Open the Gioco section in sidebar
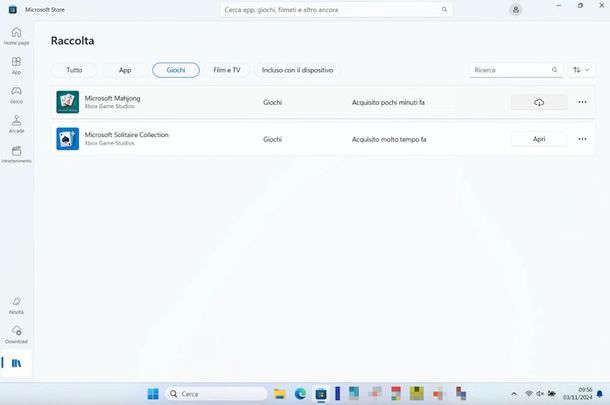 coord(16,95)
